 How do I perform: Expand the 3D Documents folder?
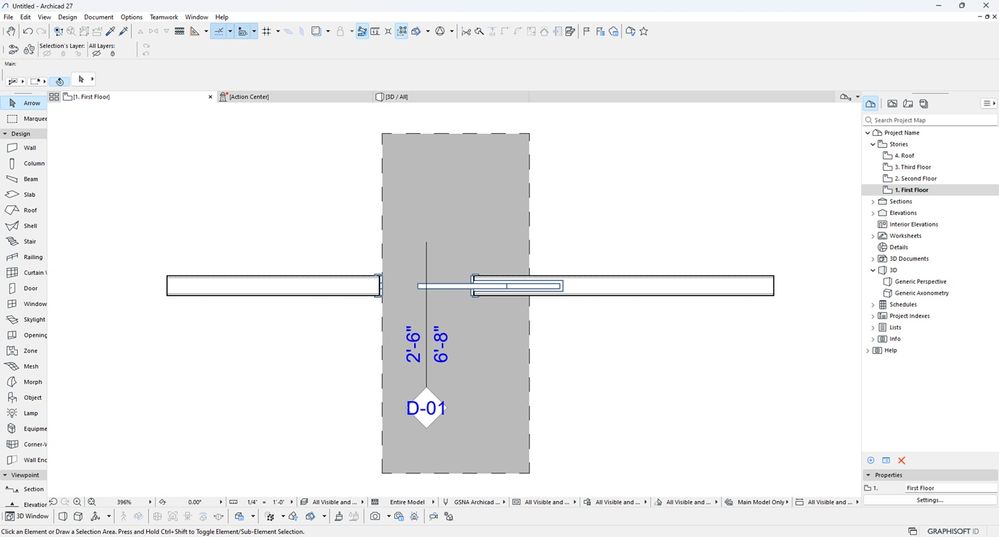tap(873, 259)
